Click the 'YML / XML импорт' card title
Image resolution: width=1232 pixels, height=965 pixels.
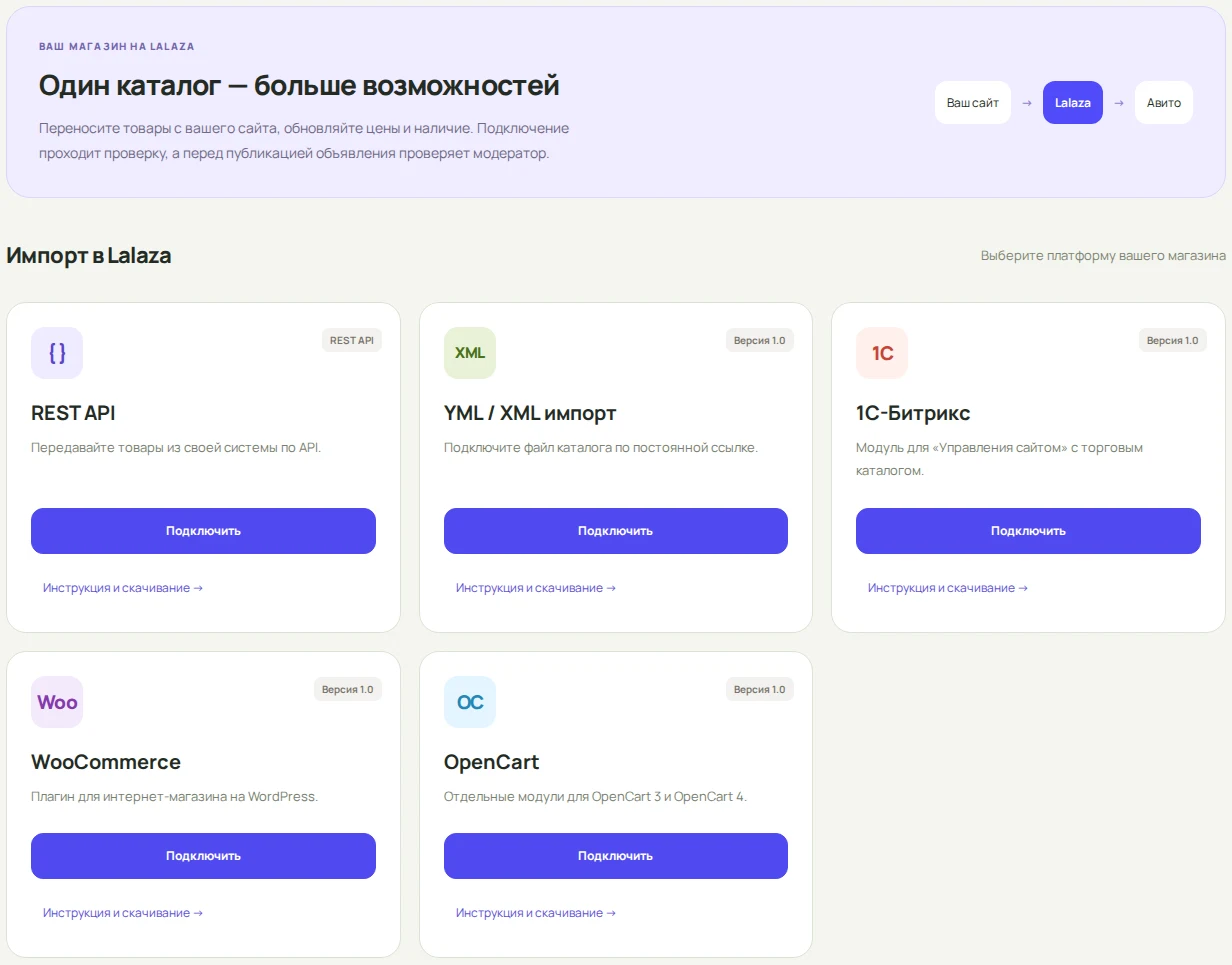pyautogui.click(x=530, y=413)
